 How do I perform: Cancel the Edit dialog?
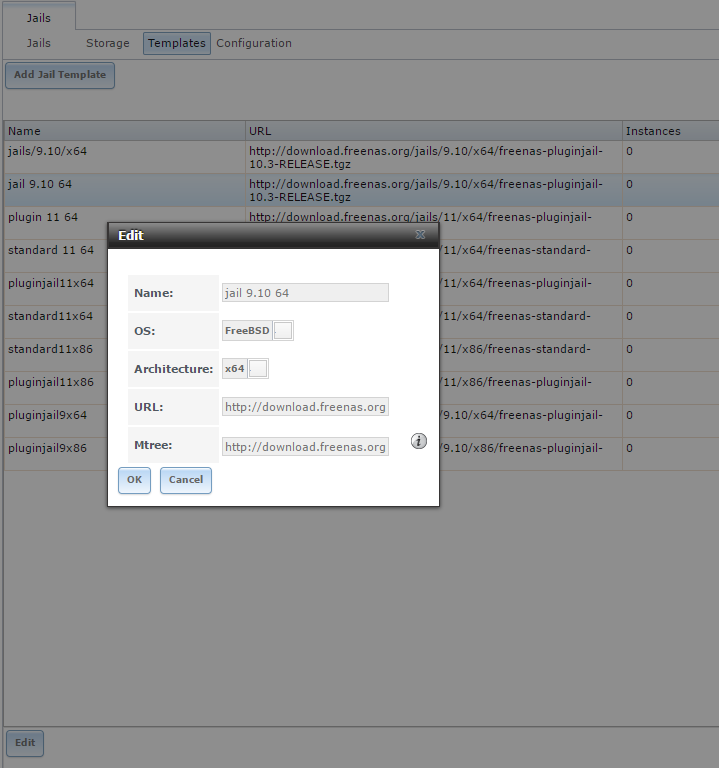[186, 480]
